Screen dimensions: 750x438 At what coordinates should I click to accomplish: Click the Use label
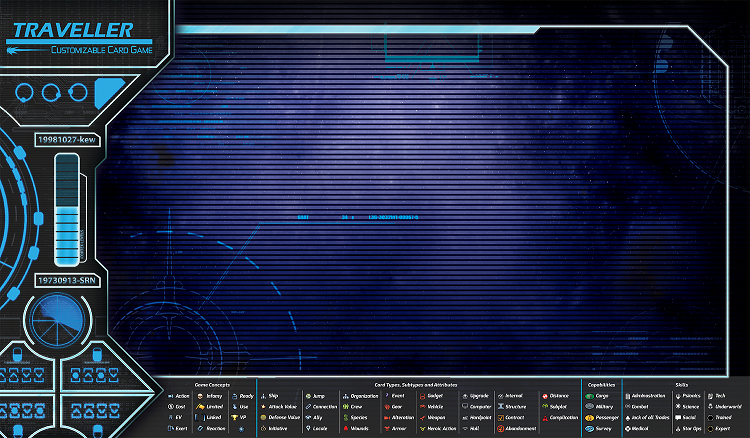pyautogui.click(x=244, y=407)
